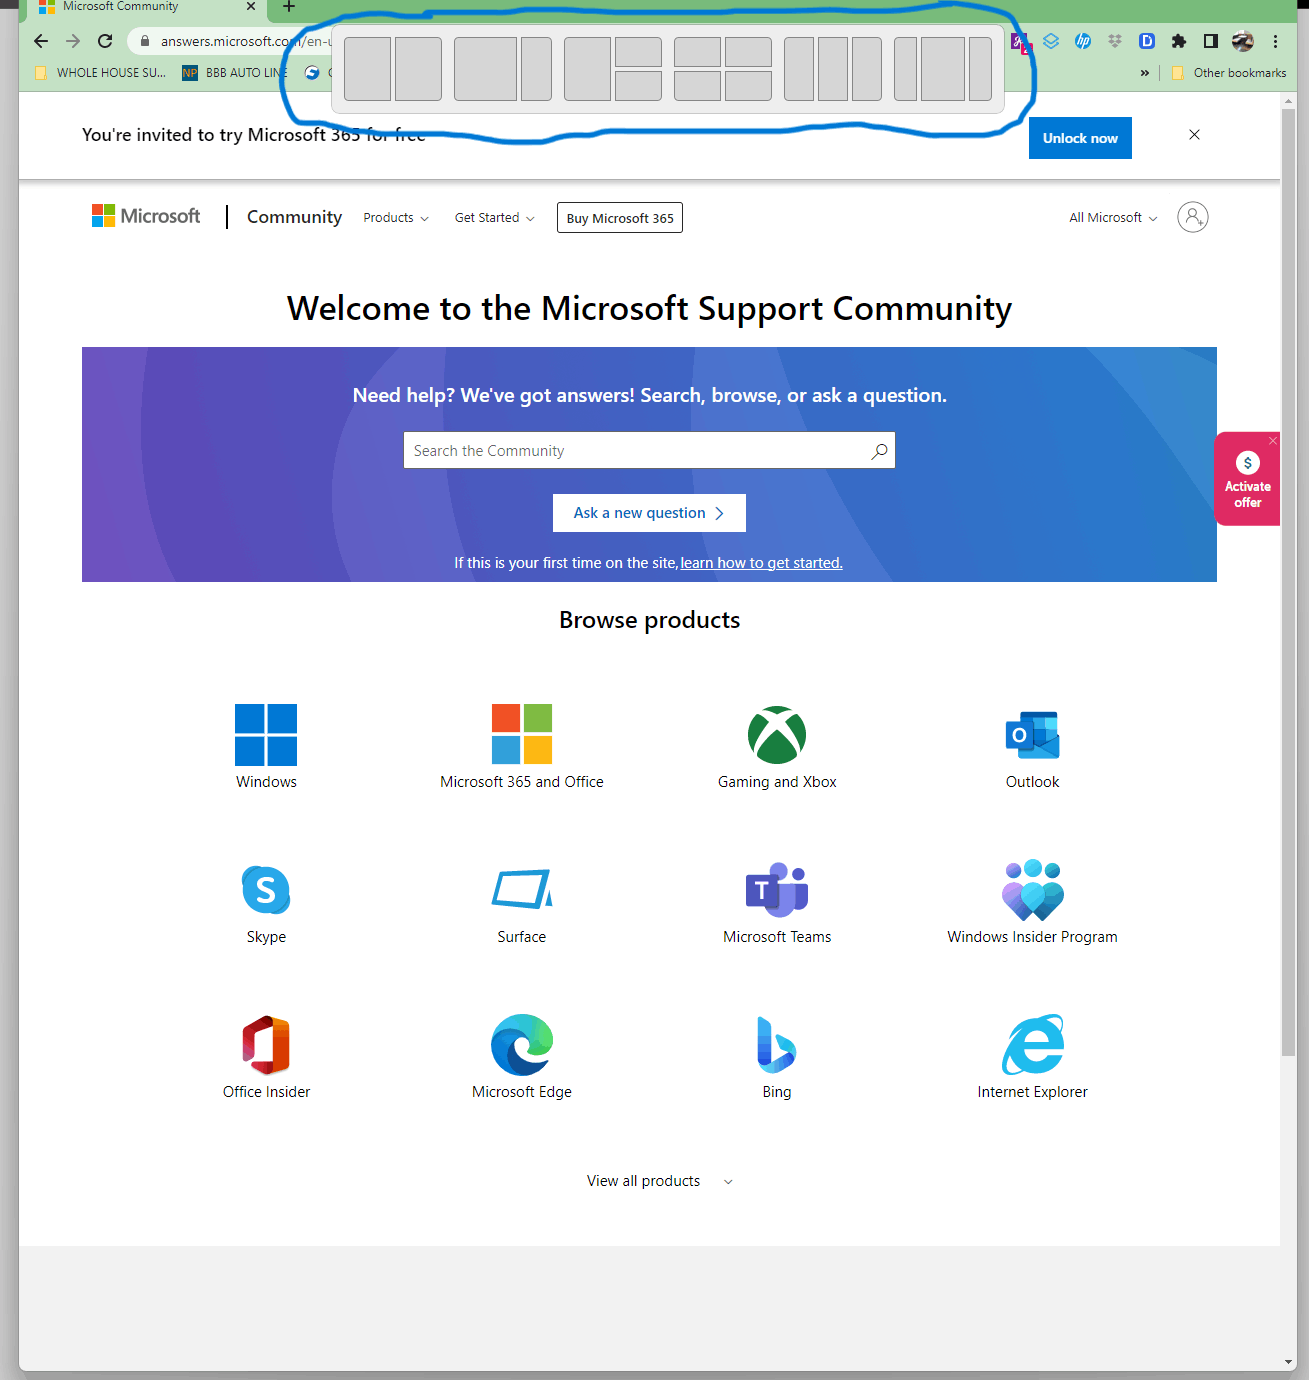Snap to top-right zone of third layout
Viewport: 1309px width, 1380px height.
click(x=638, y=52)
